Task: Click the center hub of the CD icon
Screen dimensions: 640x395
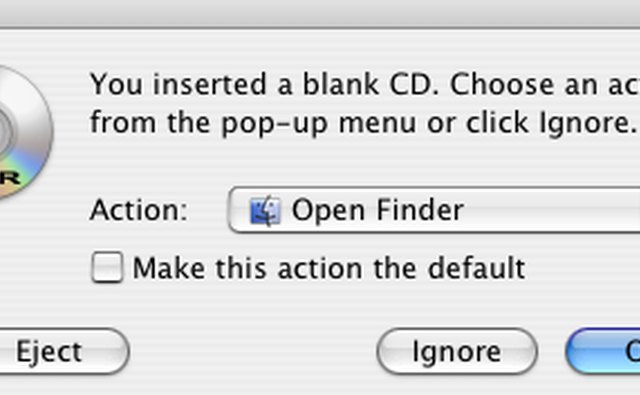Action: point(5,131)
